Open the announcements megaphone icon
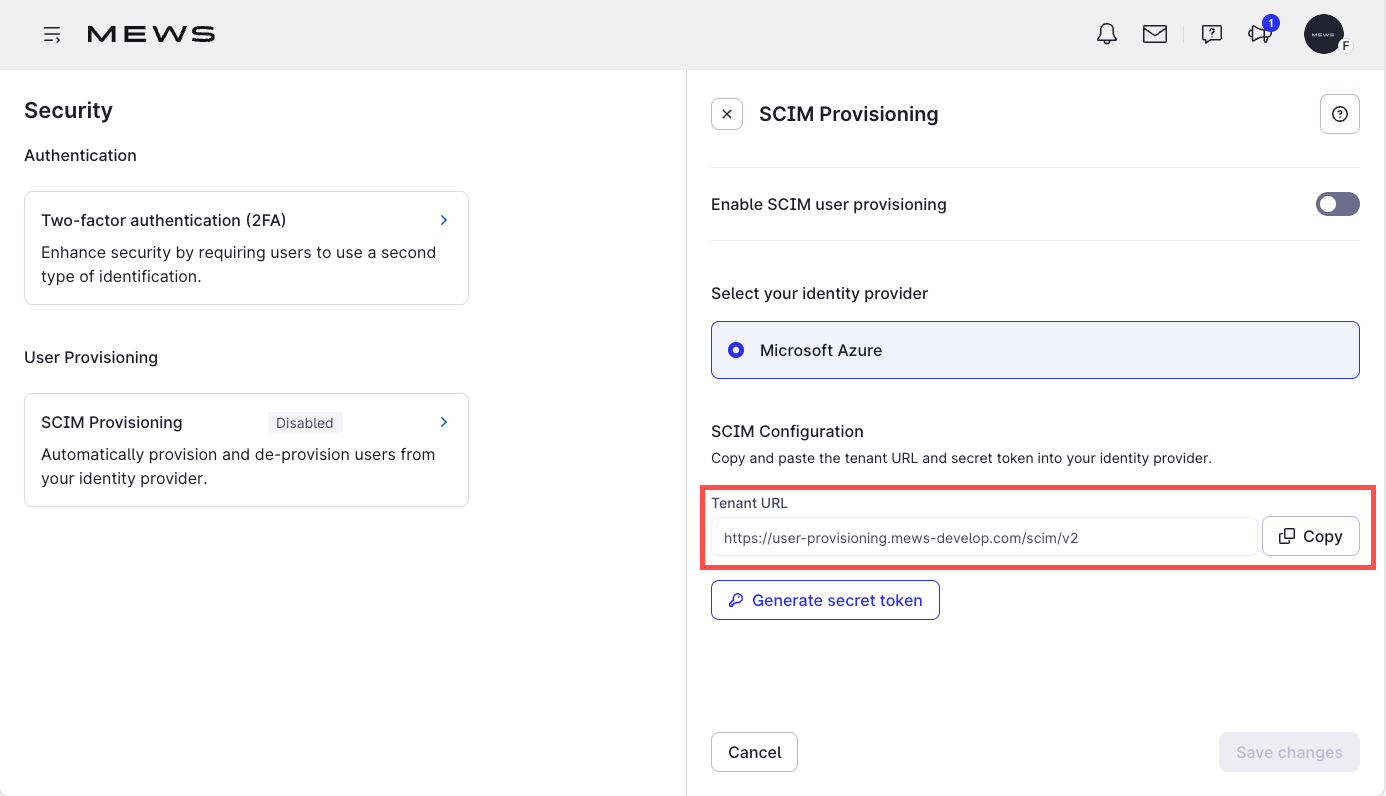Image resolution: width=1386 pixels, height=796 pixels. click(x=1259, y=34)
